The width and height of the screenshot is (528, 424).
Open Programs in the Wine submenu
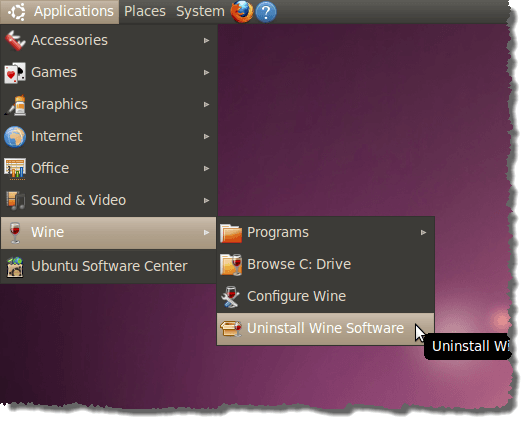coord(325,232)
